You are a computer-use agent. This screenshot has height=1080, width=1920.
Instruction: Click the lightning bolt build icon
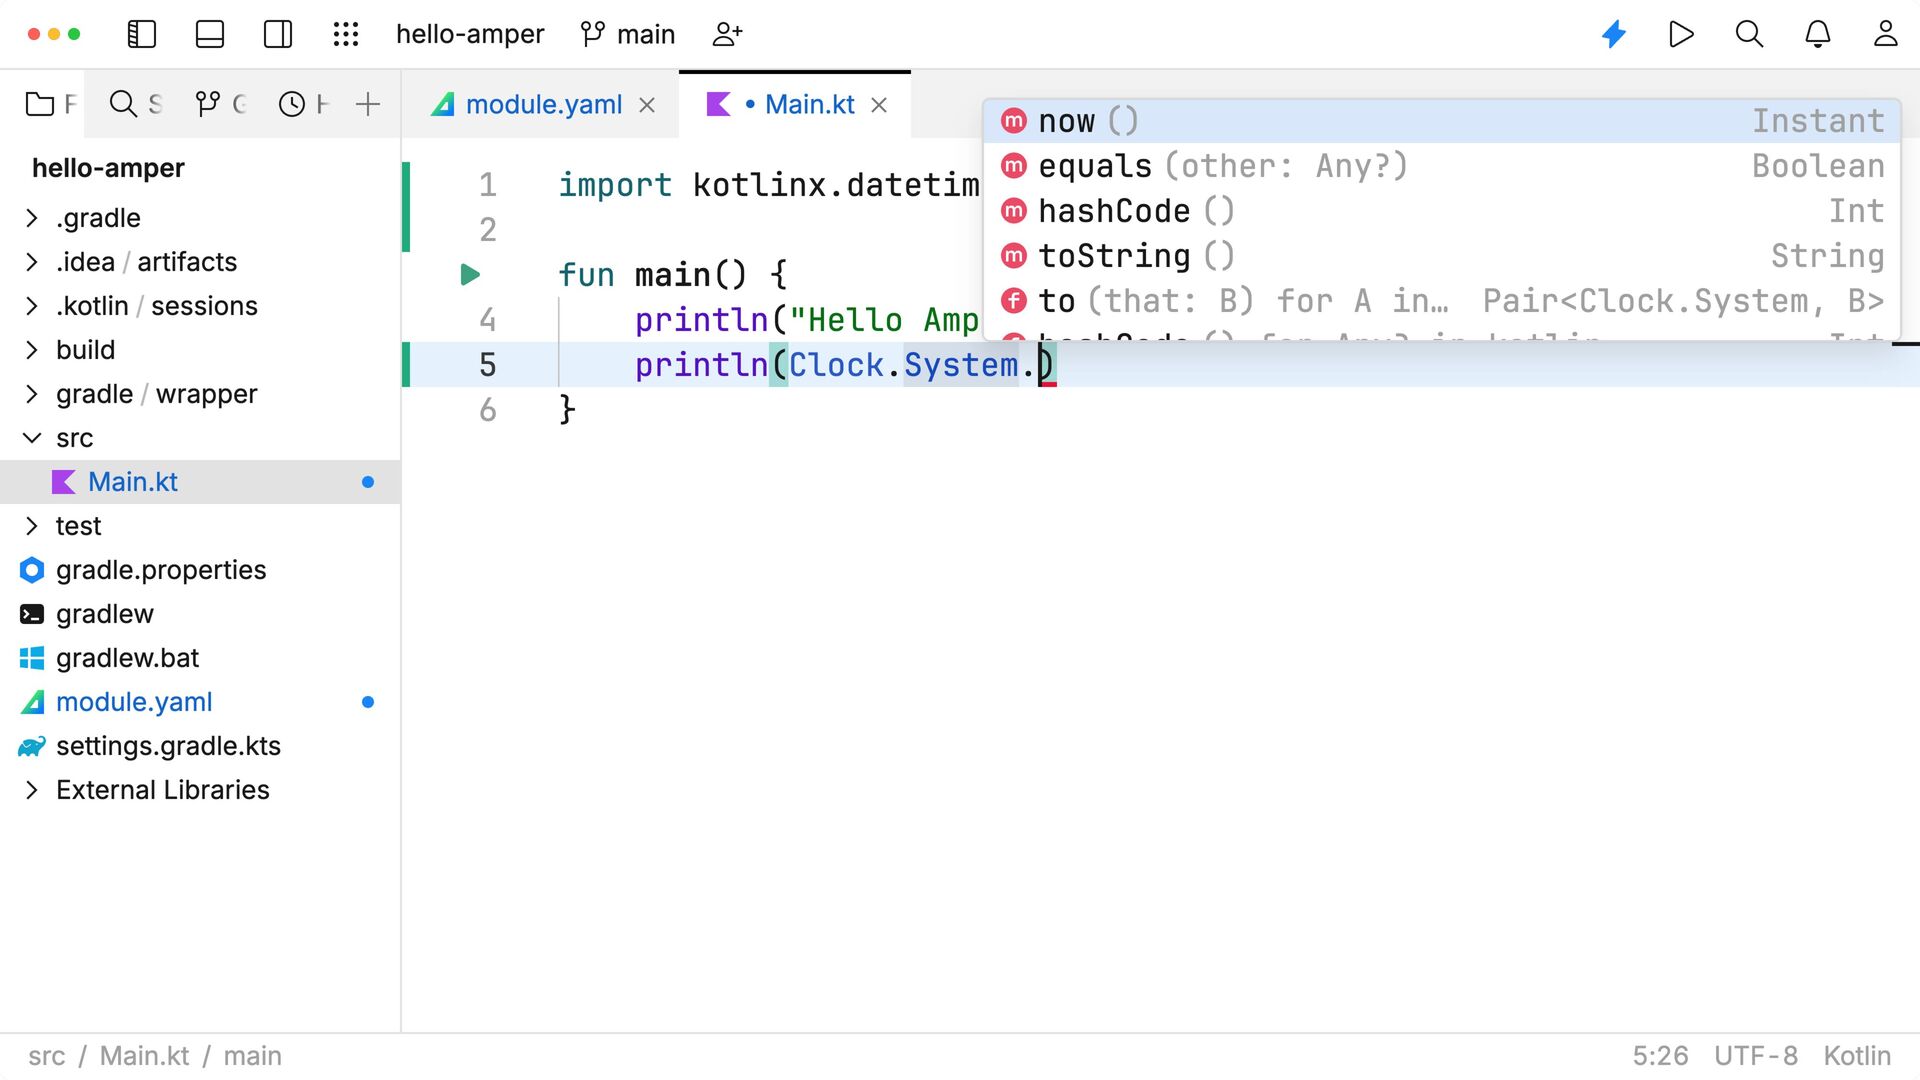1614,34
